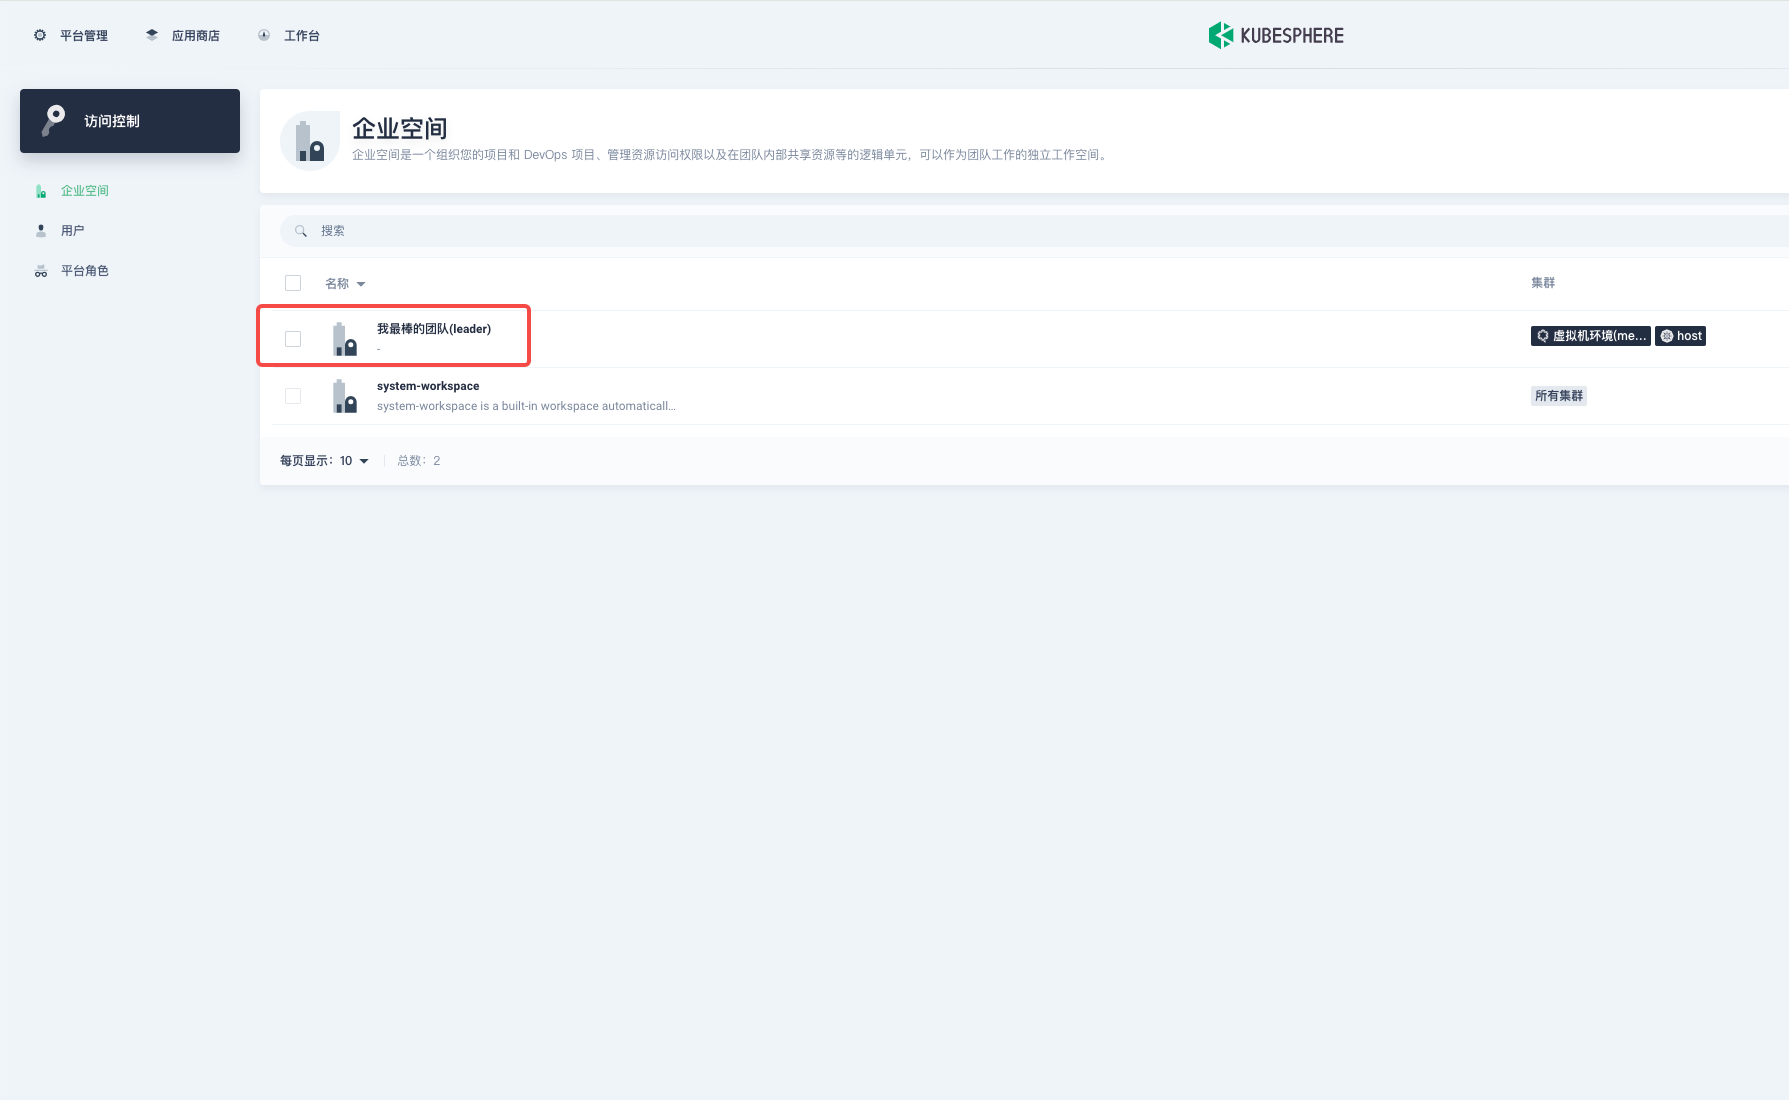
Task: Click the workbench icon in top bar
Action: [x=264, y=35]
